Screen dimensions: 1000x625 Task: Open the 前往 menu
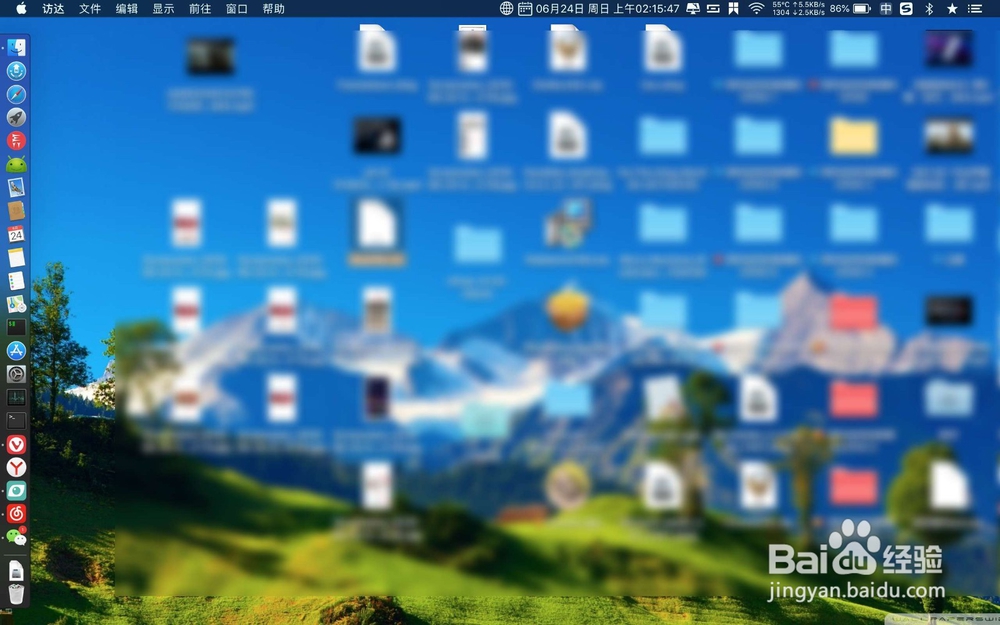pyautogui.click(x=200, y=8)
